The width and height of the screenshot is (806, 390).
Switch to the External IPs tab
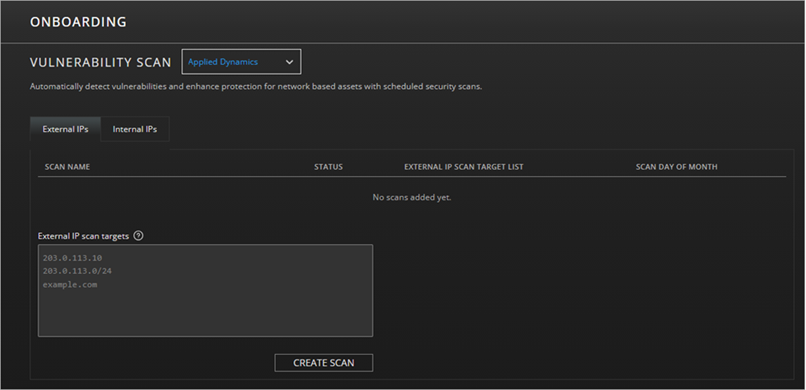[x=65, y=129]
